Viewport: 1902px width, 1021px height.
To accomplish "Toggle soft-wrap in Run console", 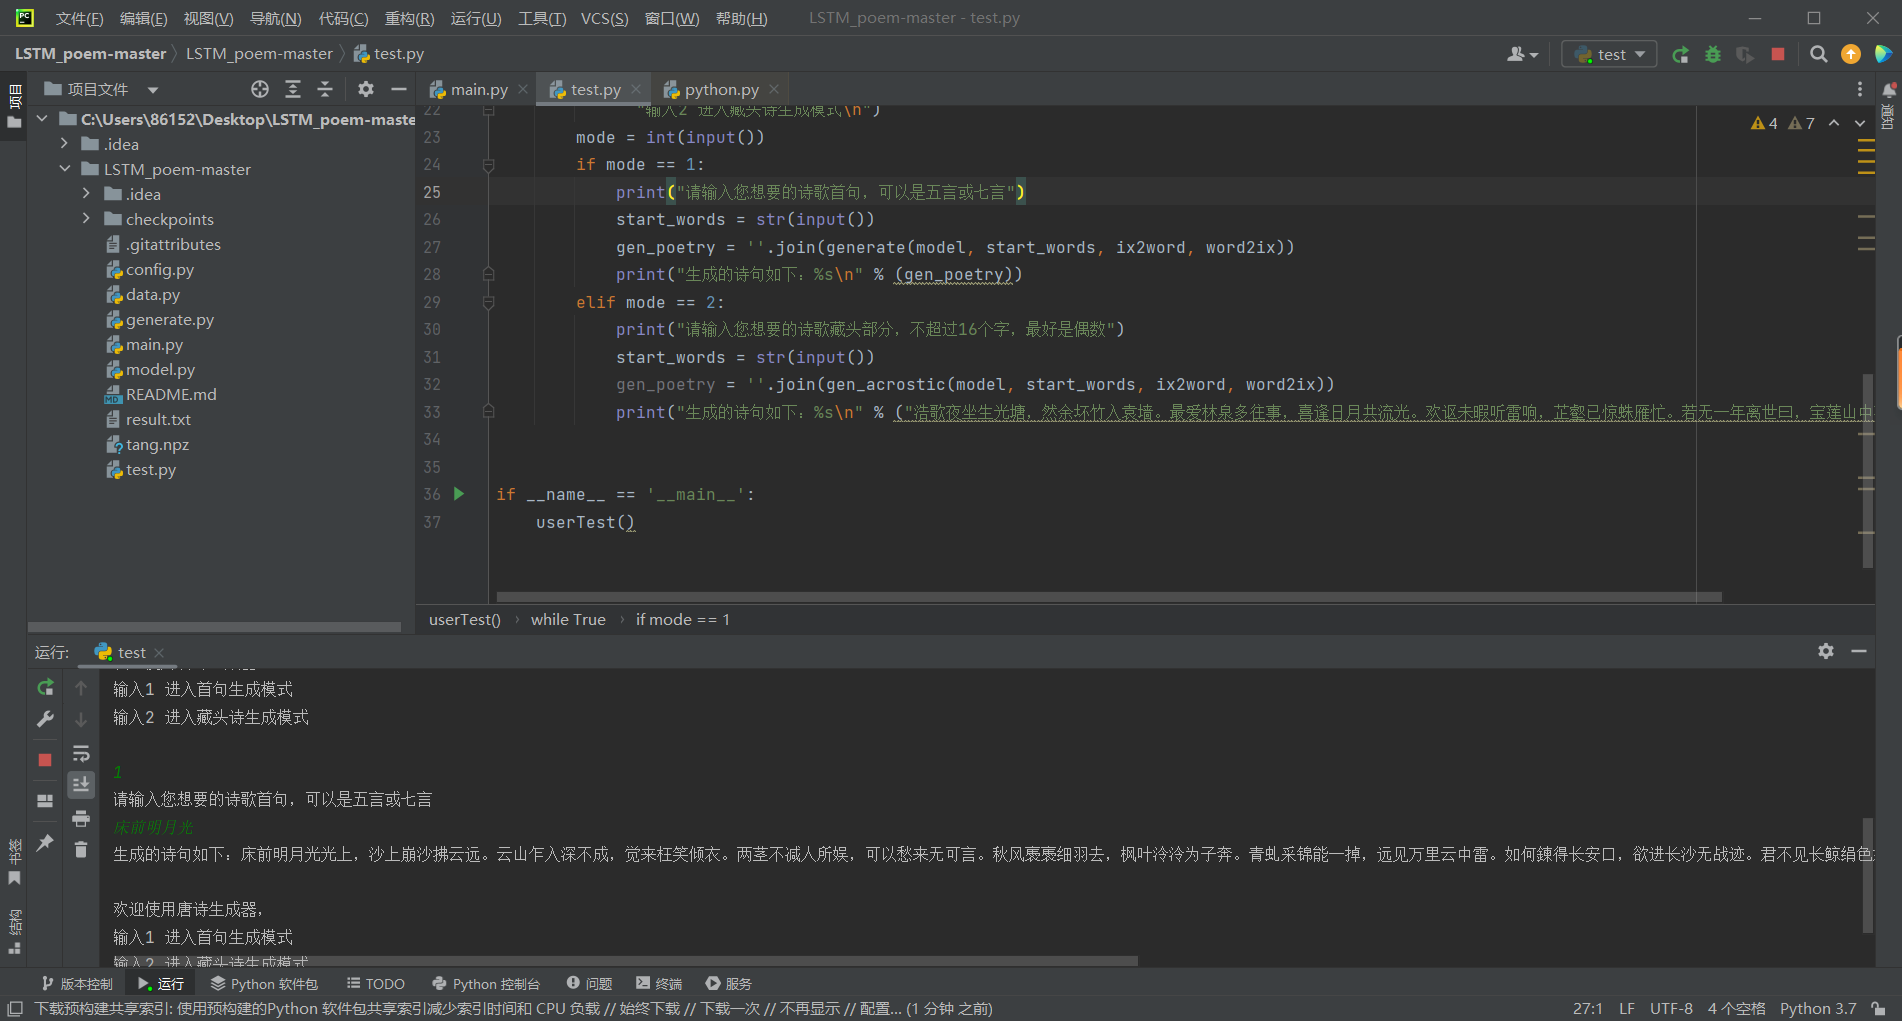I will 81,753.
